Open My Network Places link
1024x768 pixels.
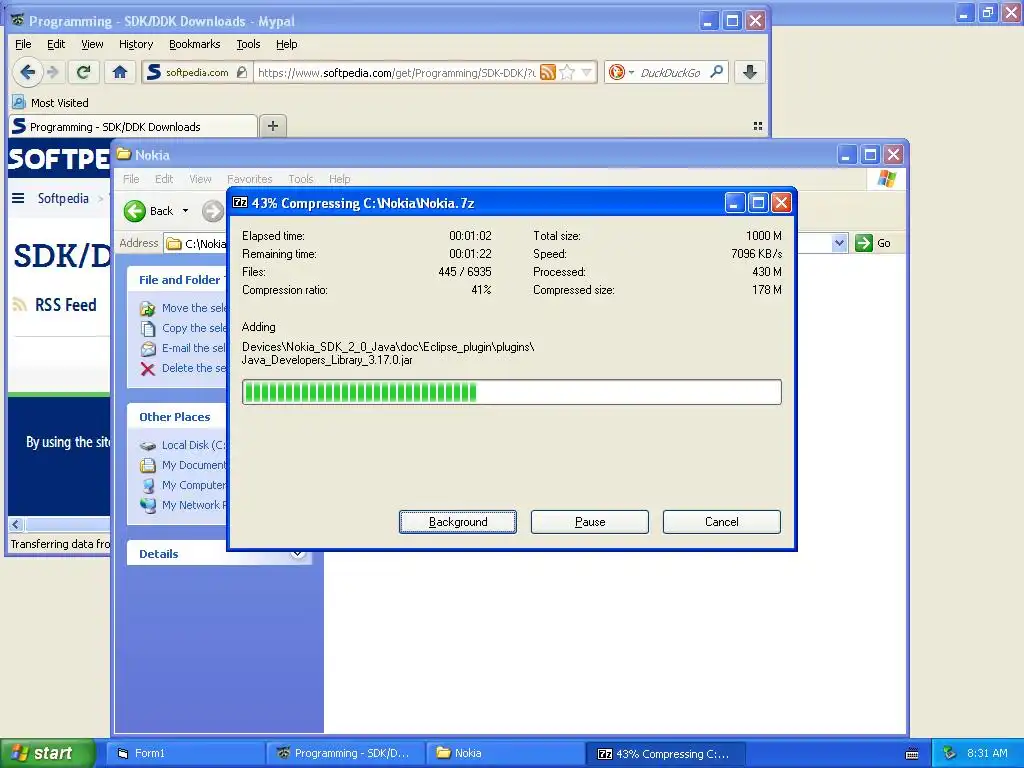183,505
